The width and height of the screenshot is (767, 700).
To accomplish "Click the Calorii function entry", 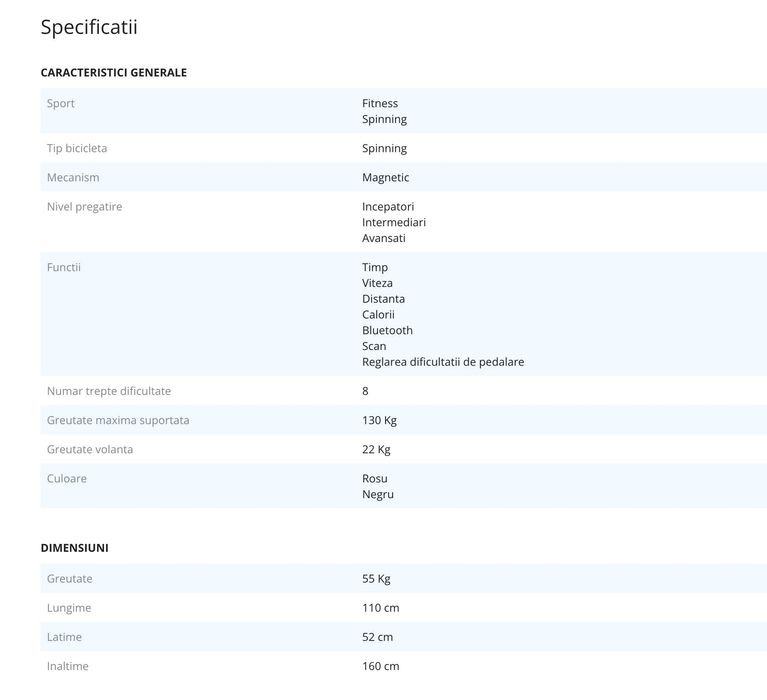I will [378, 315].
